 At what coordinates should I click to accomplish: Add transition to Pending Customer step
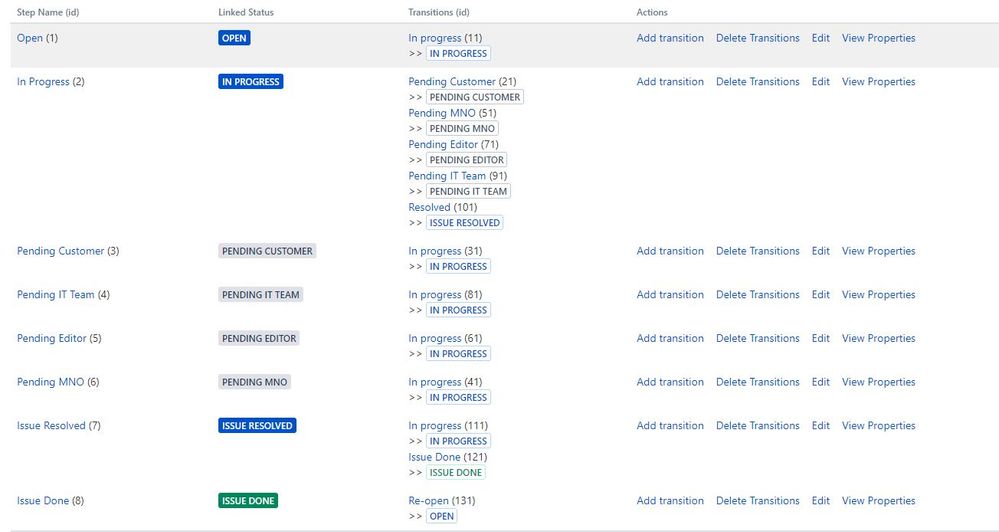[670, 251]
